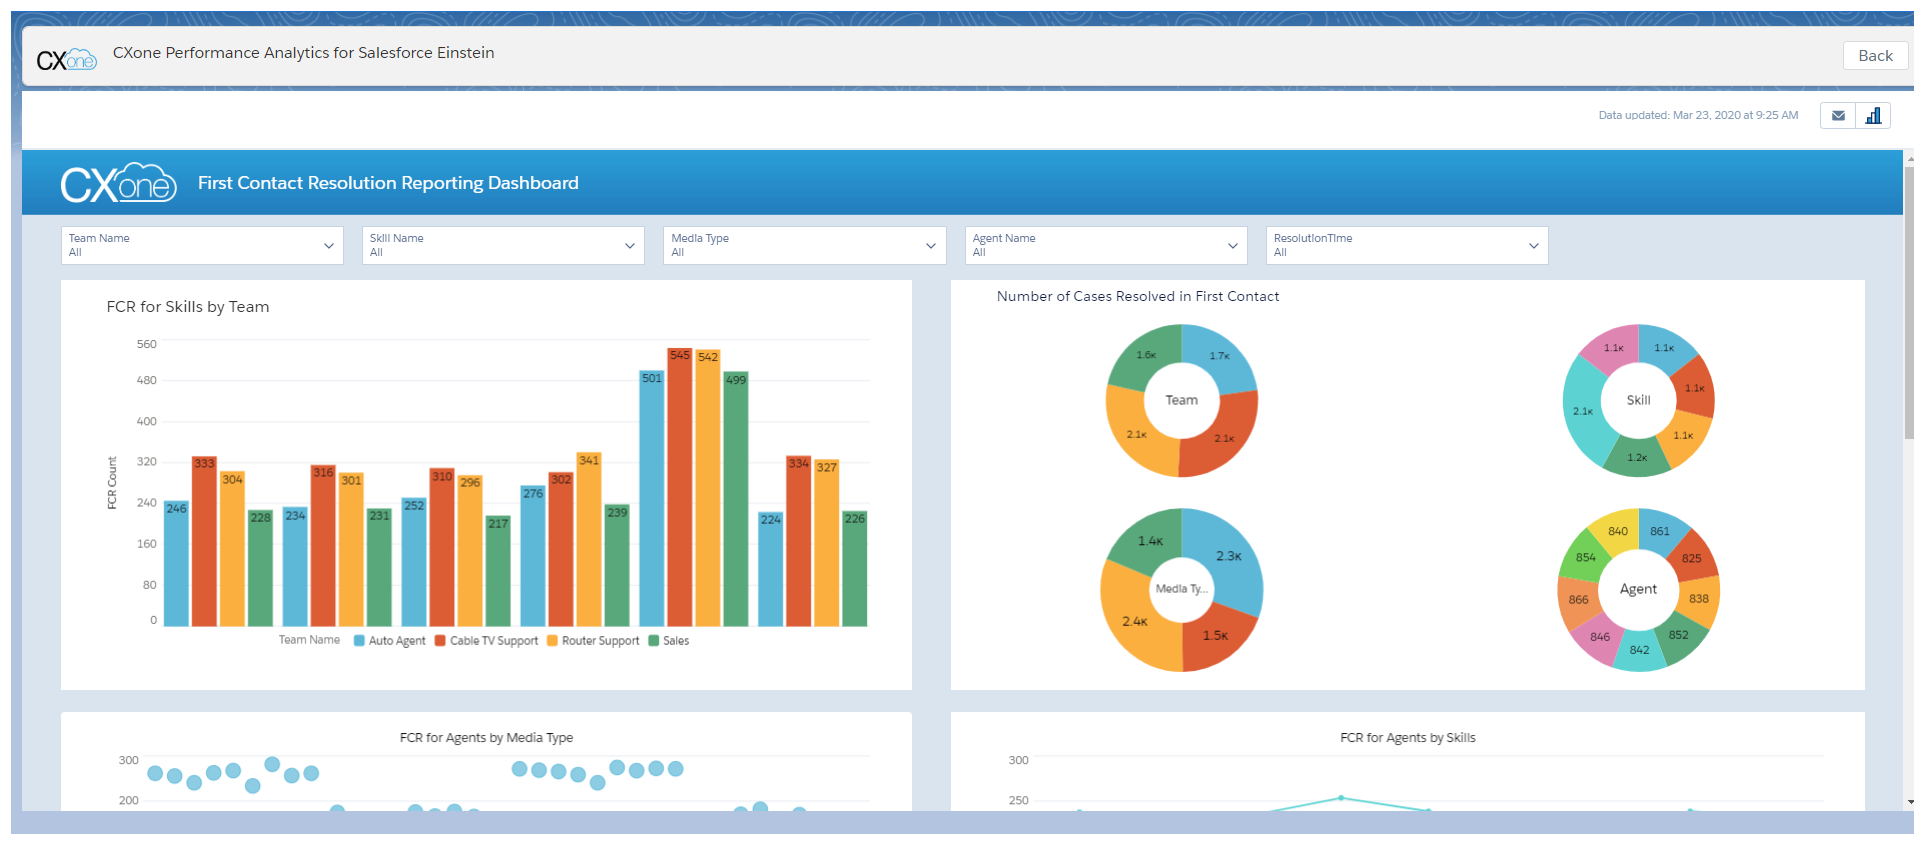Click the Back button
Viewport: 1926px width, 846px height.
click(1875, 56)
